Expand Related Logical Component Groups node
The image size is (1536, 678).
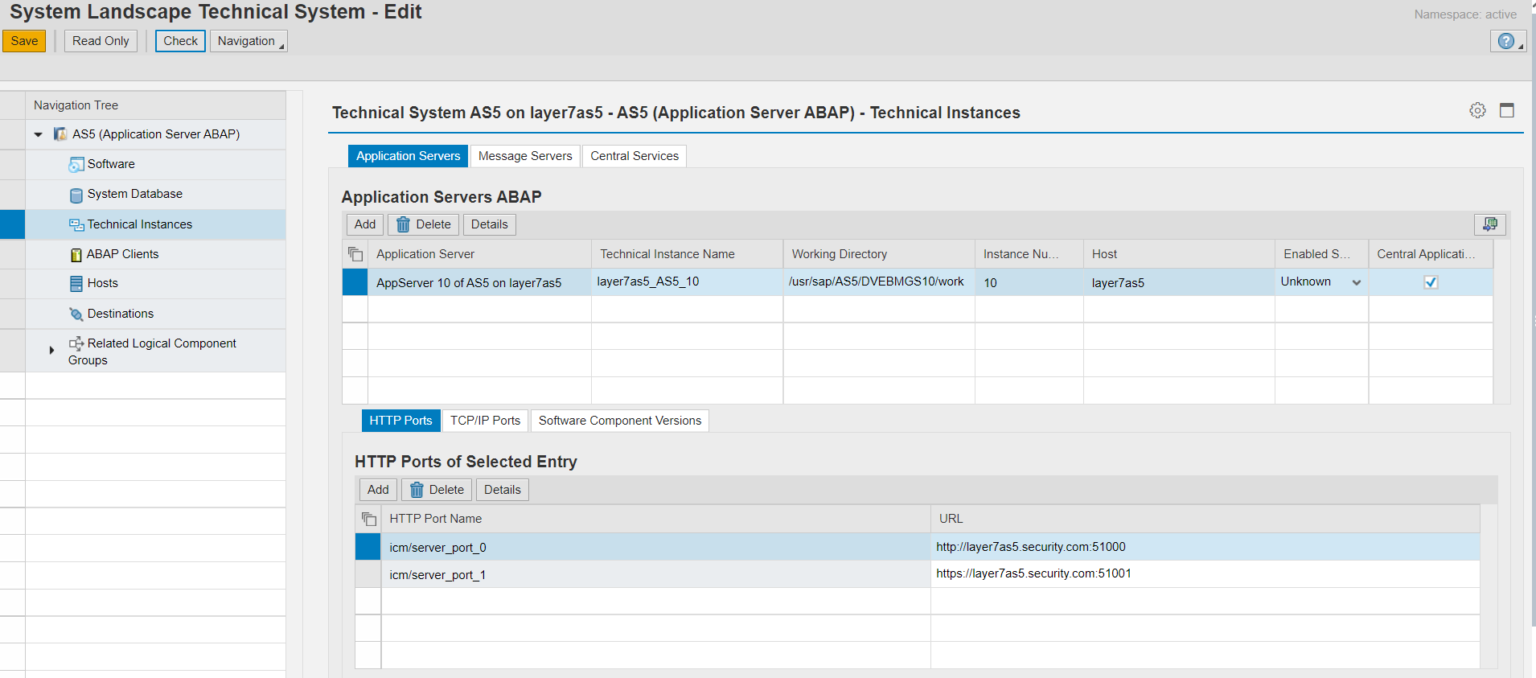pyautogui.click(x=52, y=350)
